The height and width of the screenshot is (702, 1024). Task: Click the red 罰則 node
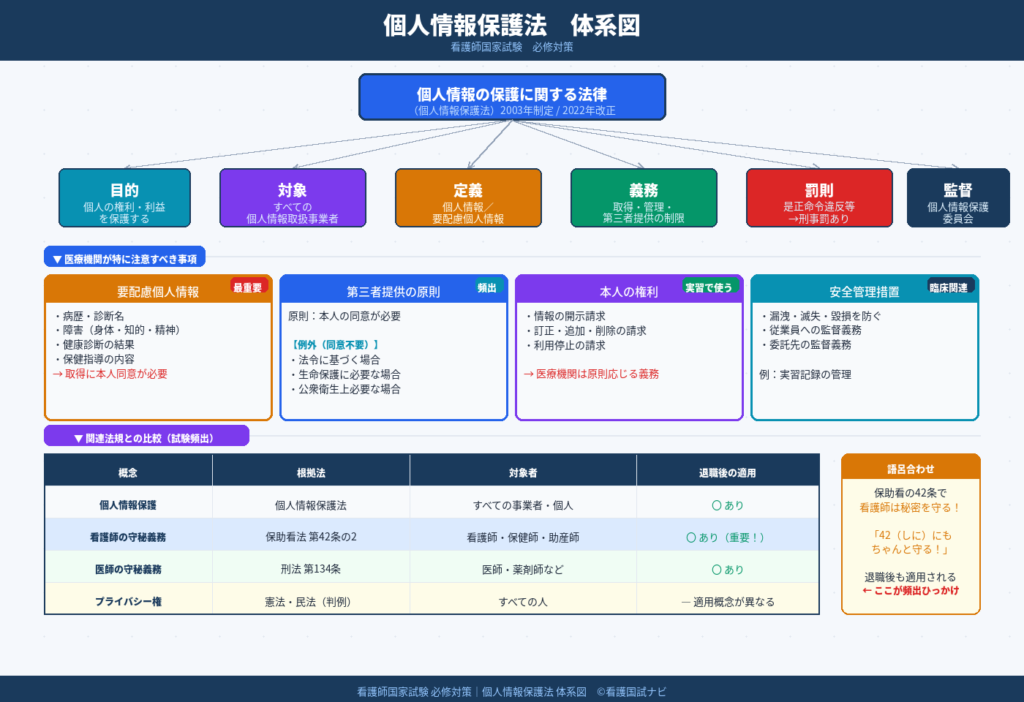[819, 198]
